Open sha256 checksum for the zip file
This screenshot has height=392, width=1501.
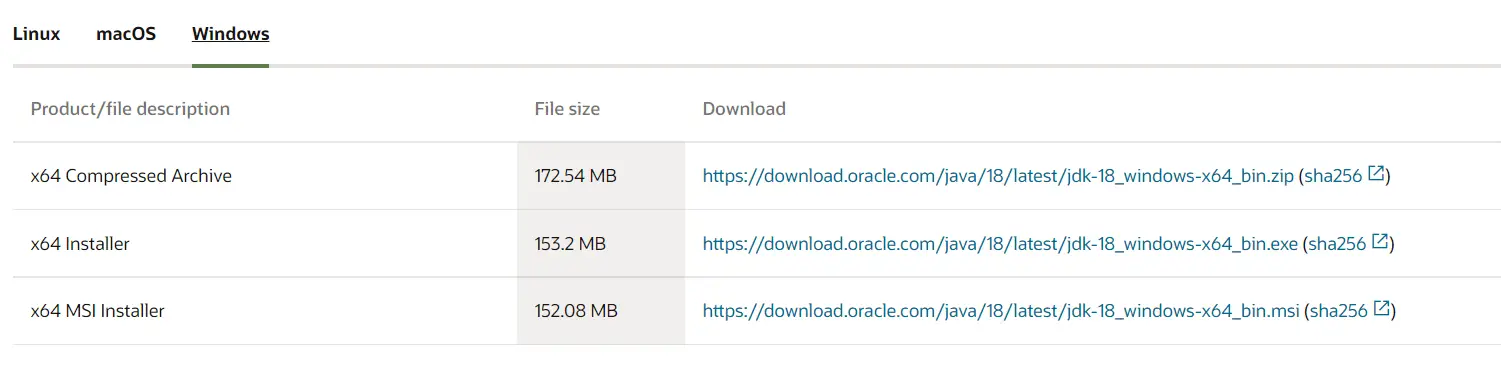[1333, 176]
